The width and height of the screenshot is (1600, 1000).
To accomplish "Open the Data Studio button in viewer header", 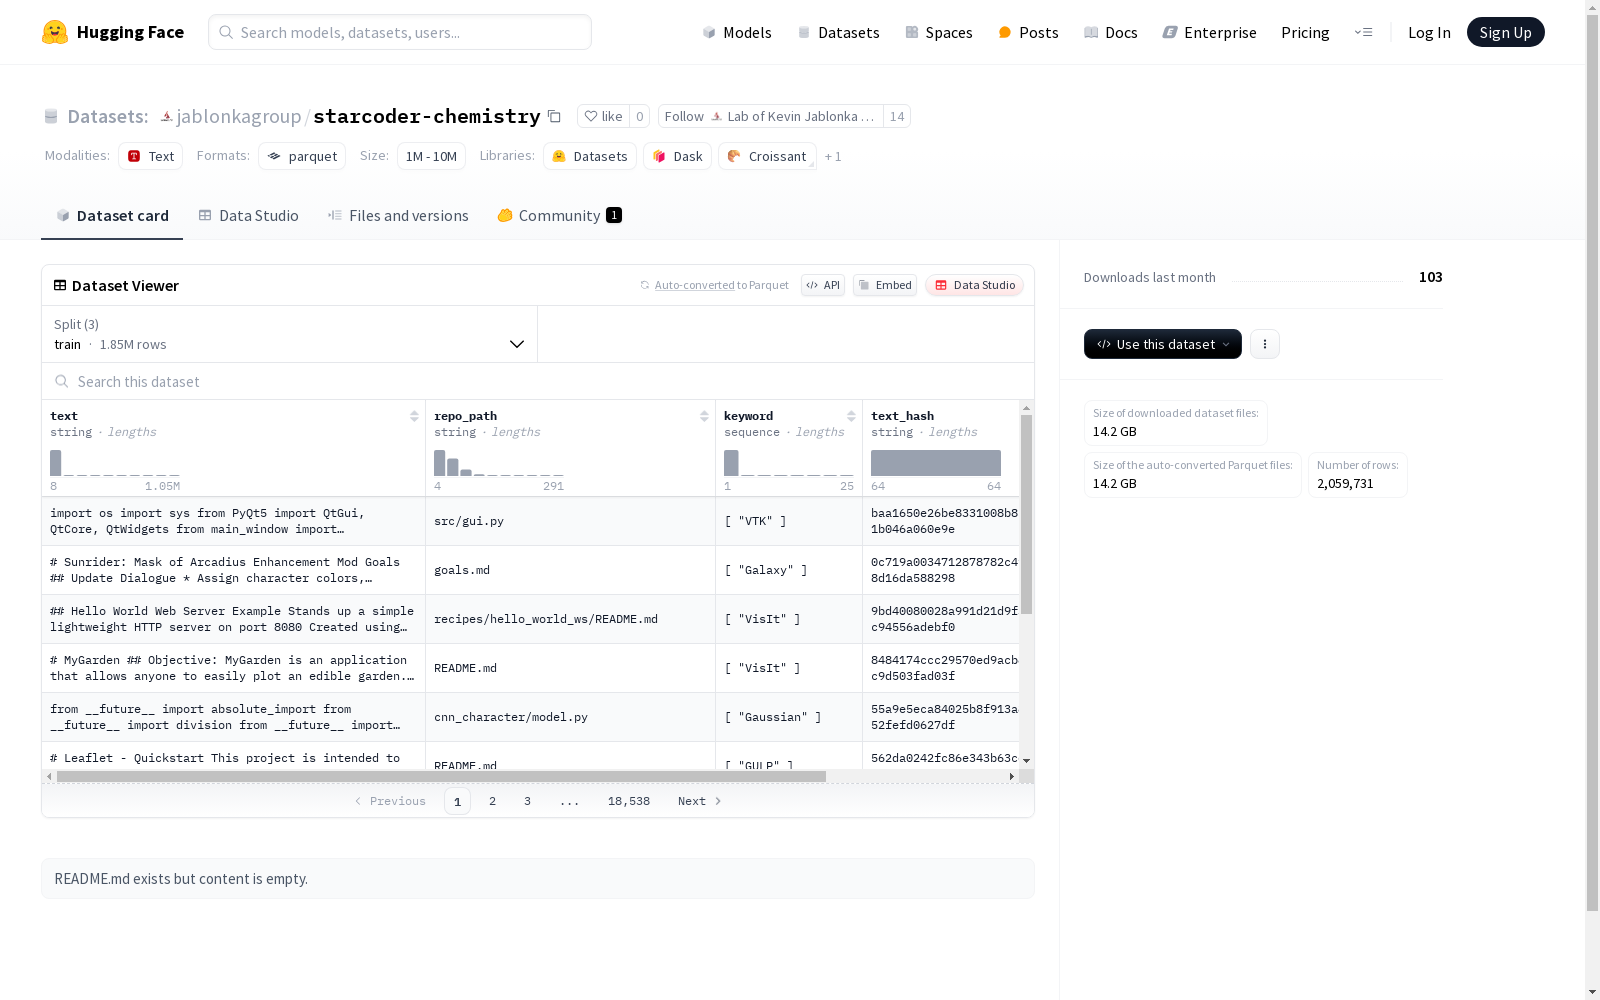I will coord(974,285).
